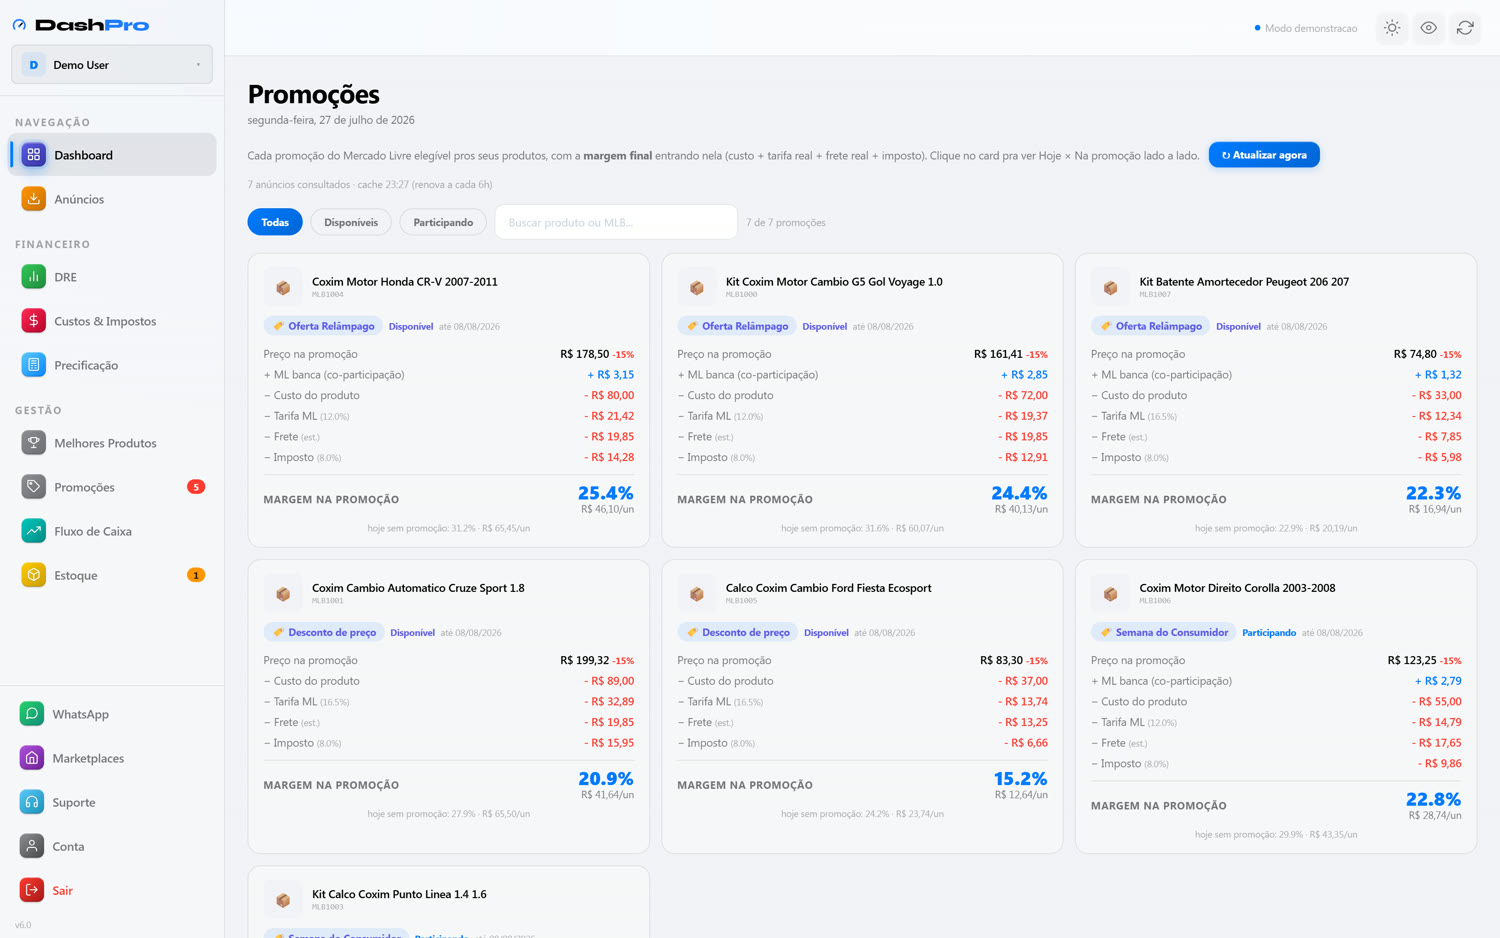Click the 7 de 7 promoções counter

pyautogui.click(x=786, y=222)
